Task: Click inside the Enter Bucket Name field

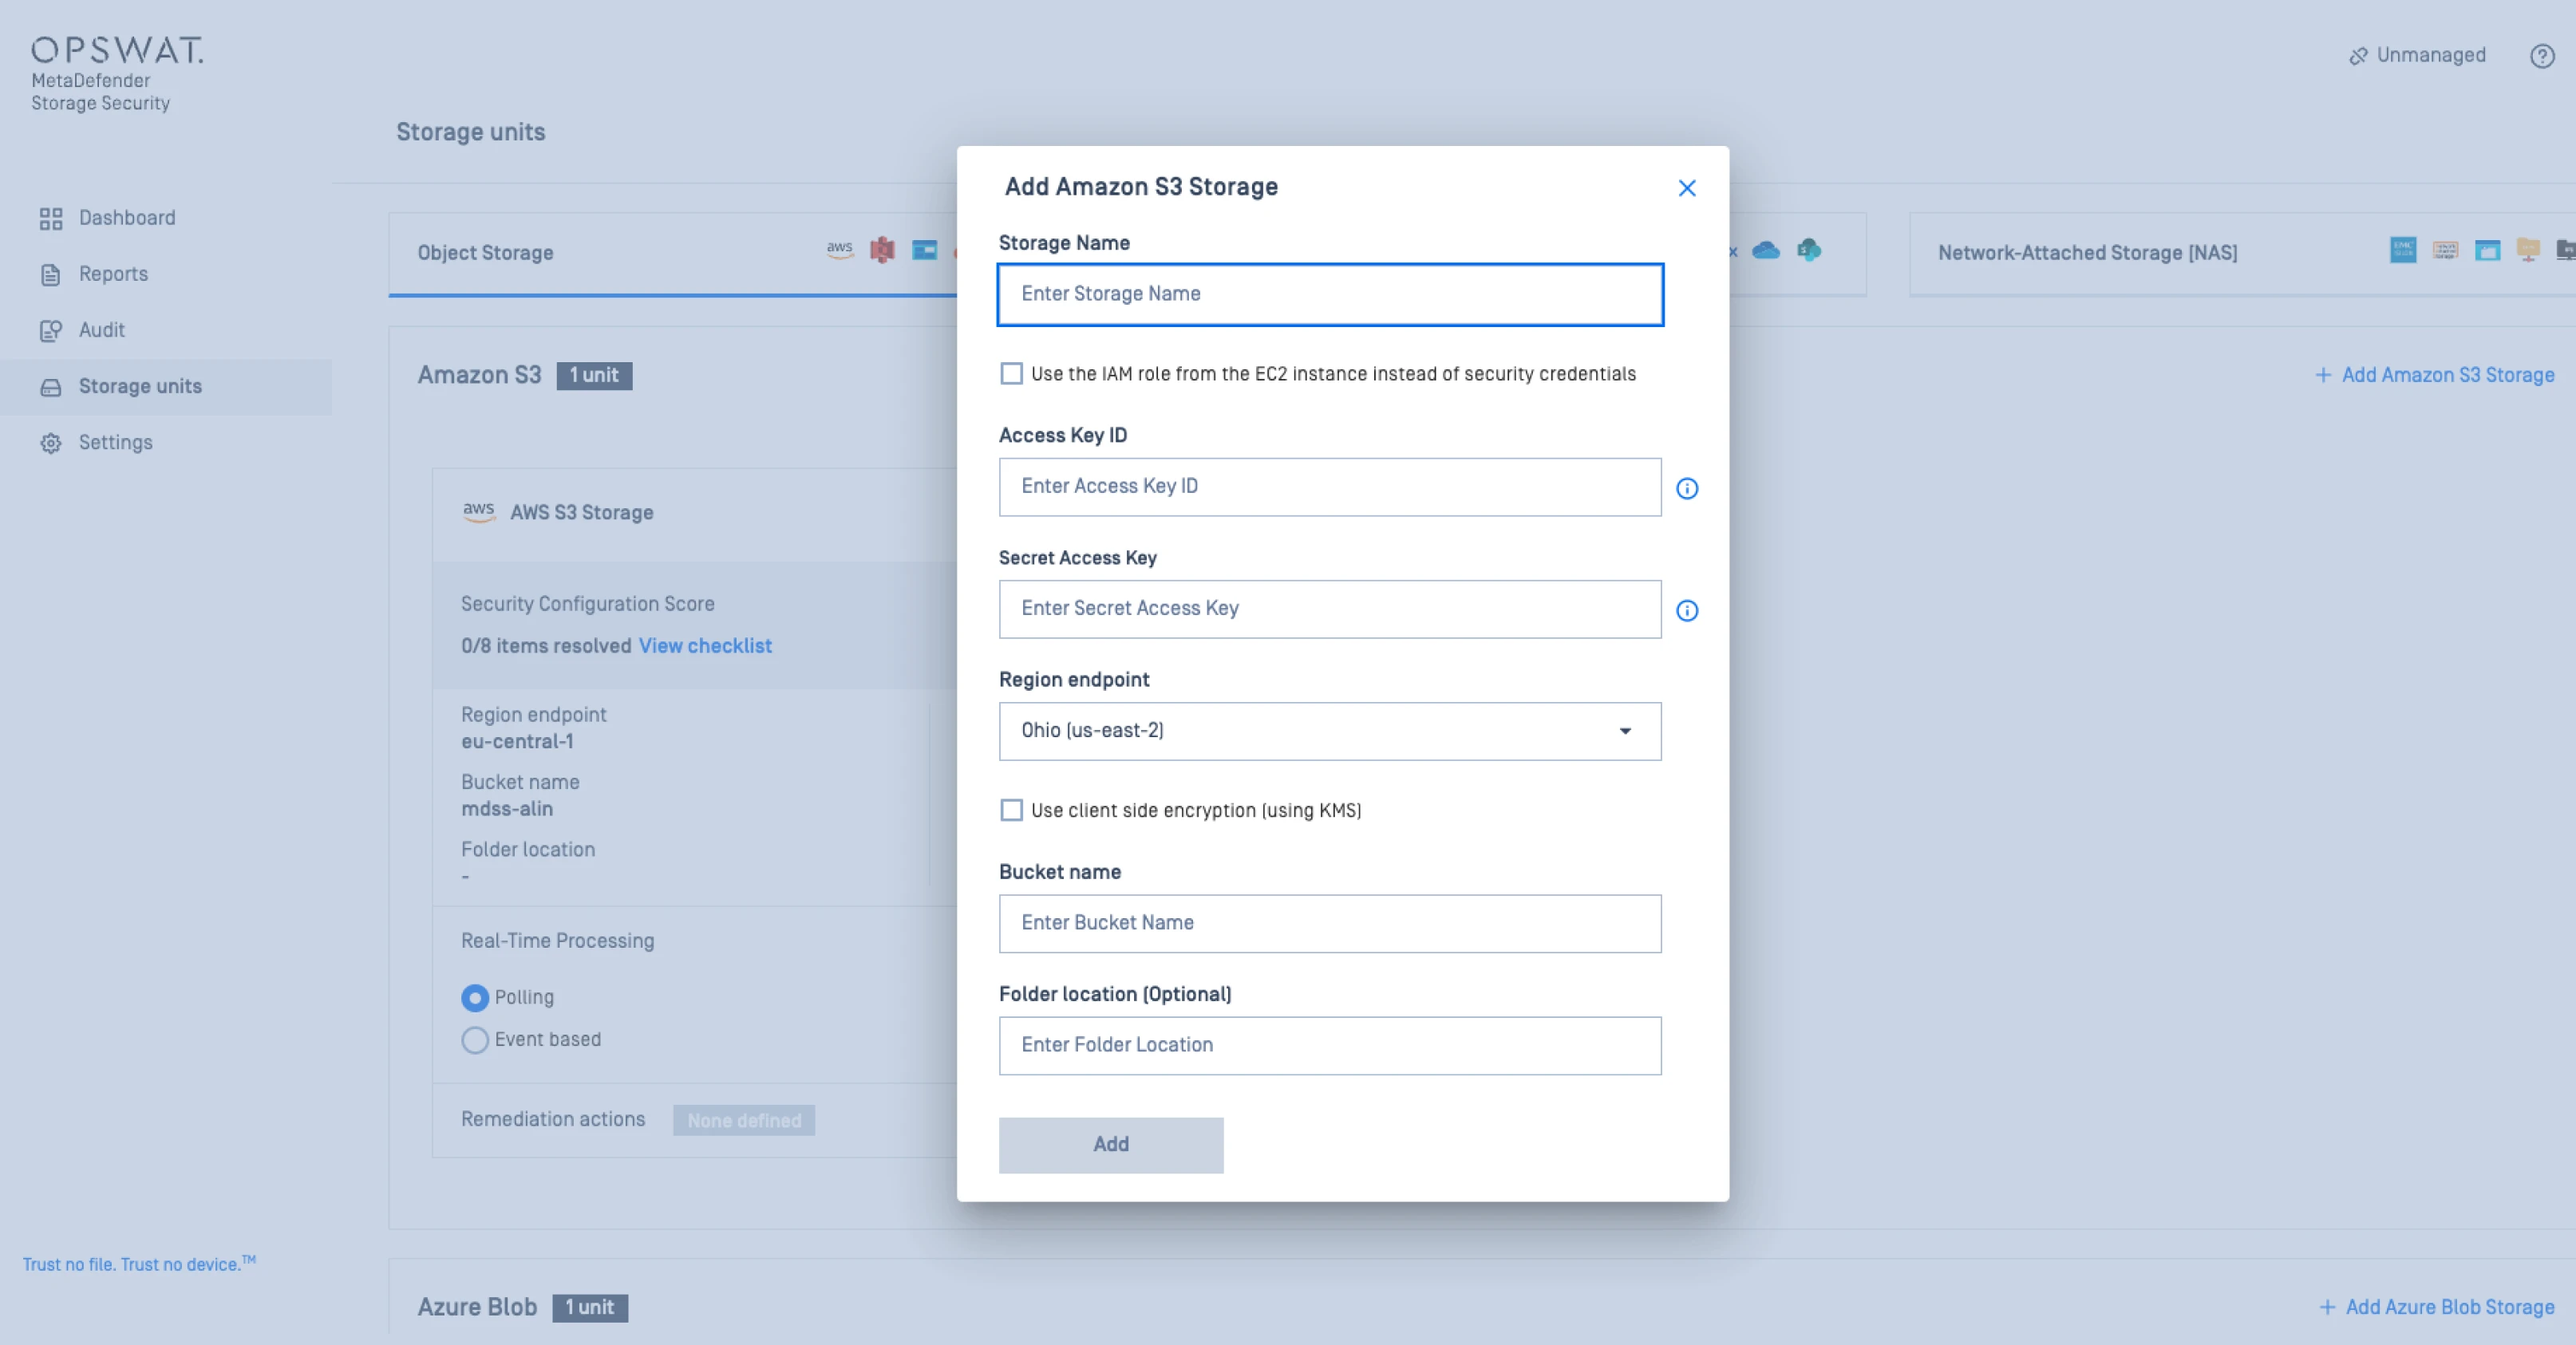Action: [x=1328, y=923]
